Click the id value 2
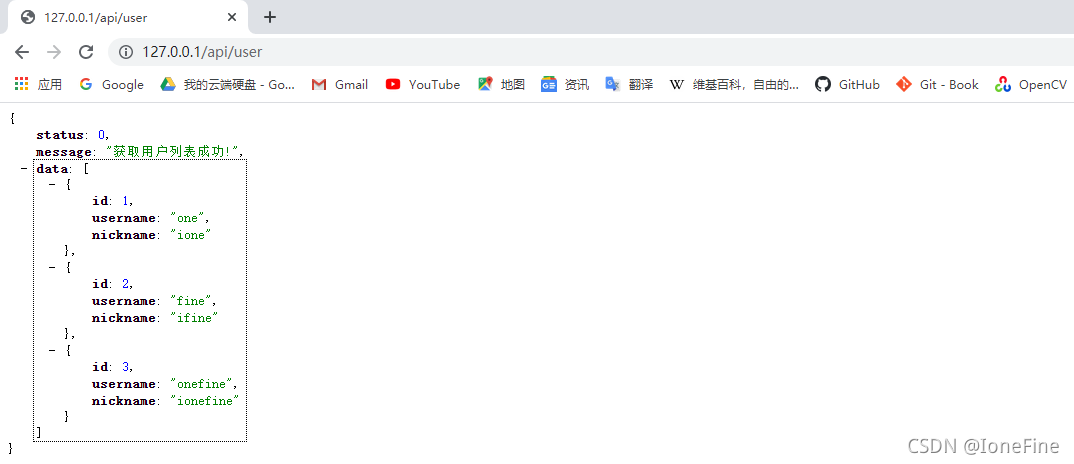This screenshot has height=464, width=1074. click(125, 284)
